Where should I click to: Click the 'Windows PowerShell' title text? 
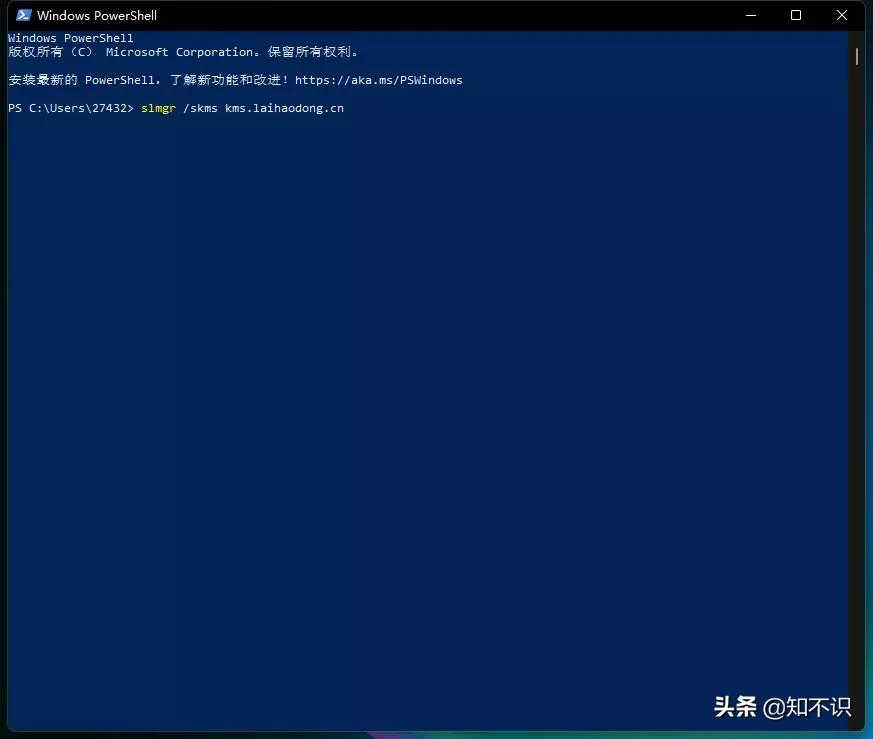pyautogui.click(x=97, y=16)
